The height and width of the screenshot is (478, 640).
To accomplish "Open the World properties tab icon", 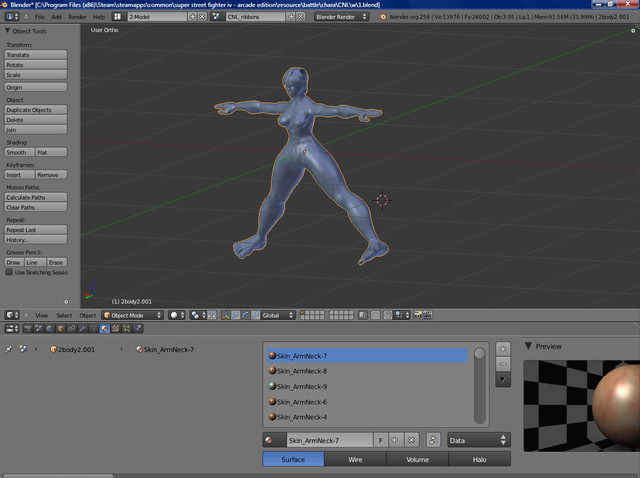I will pos(49,329).
